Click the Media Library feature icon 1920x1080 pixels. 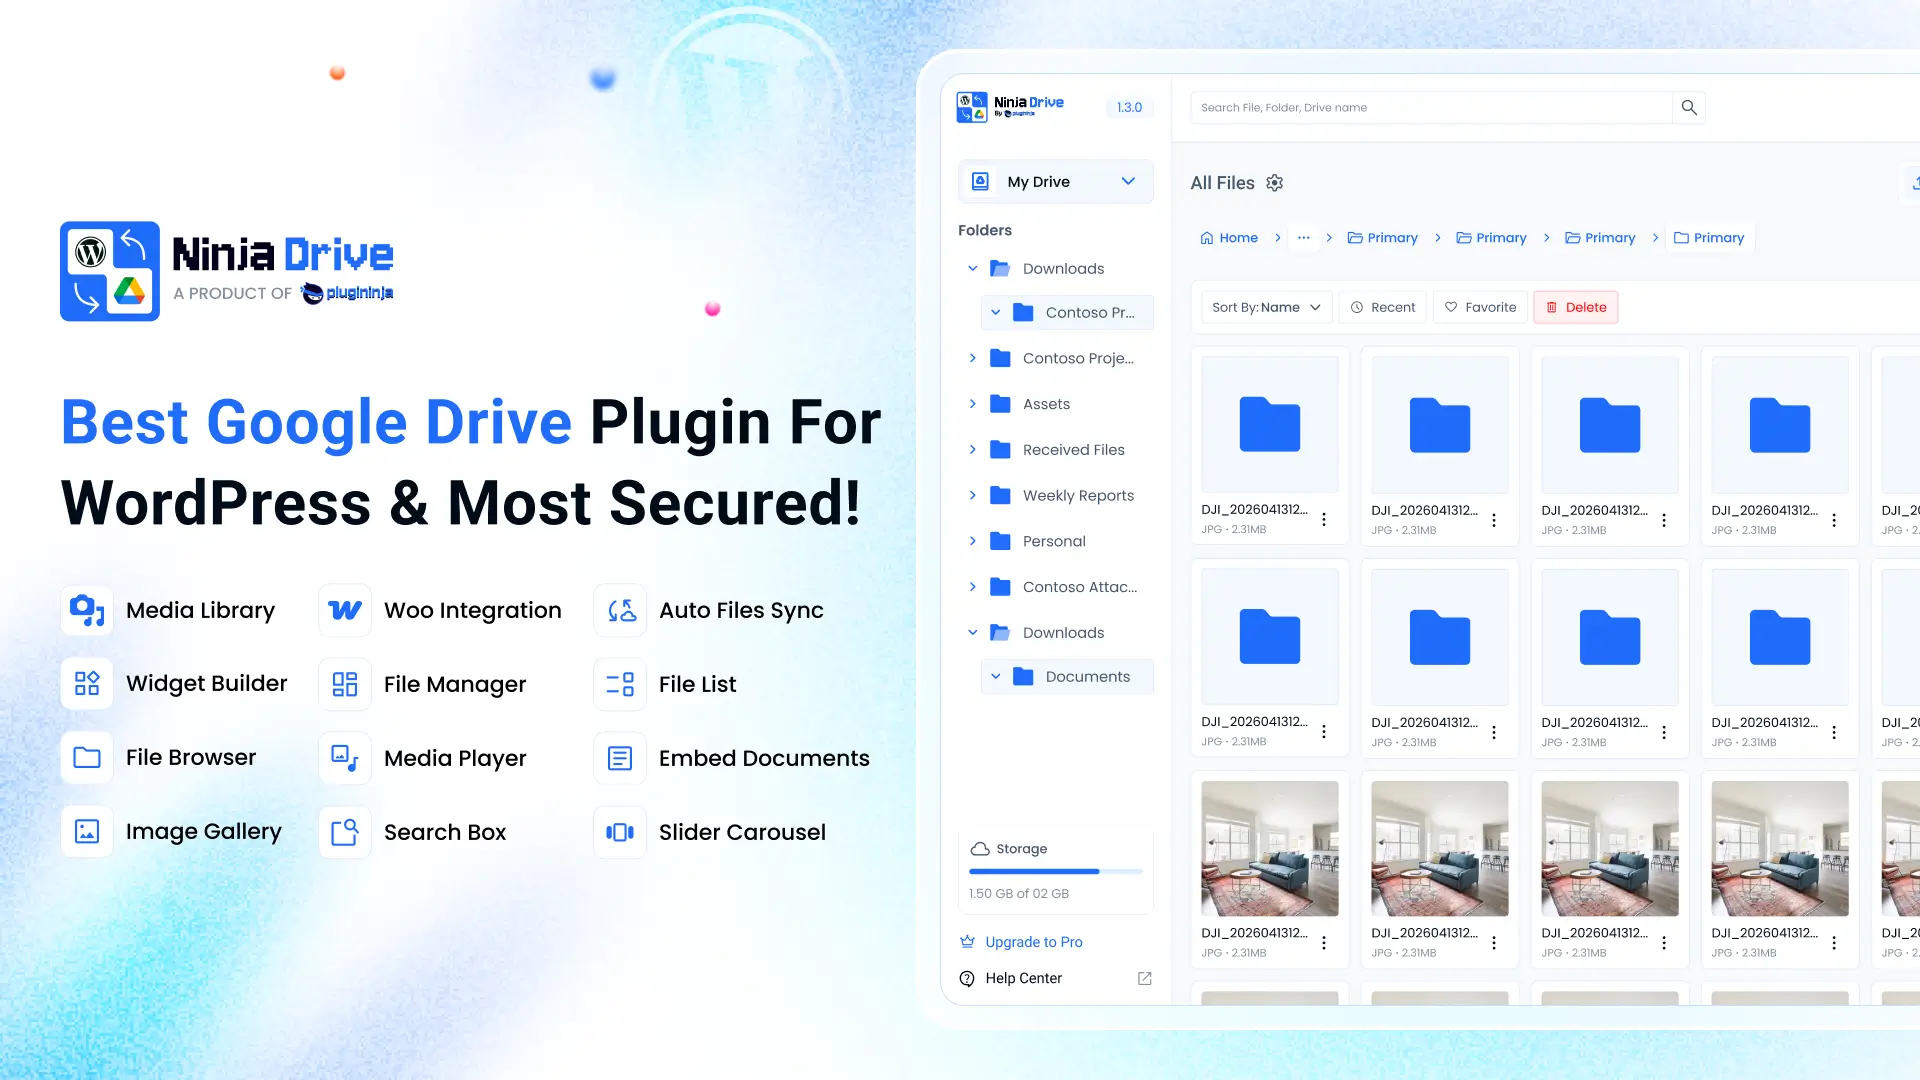[x=87, y=610]
